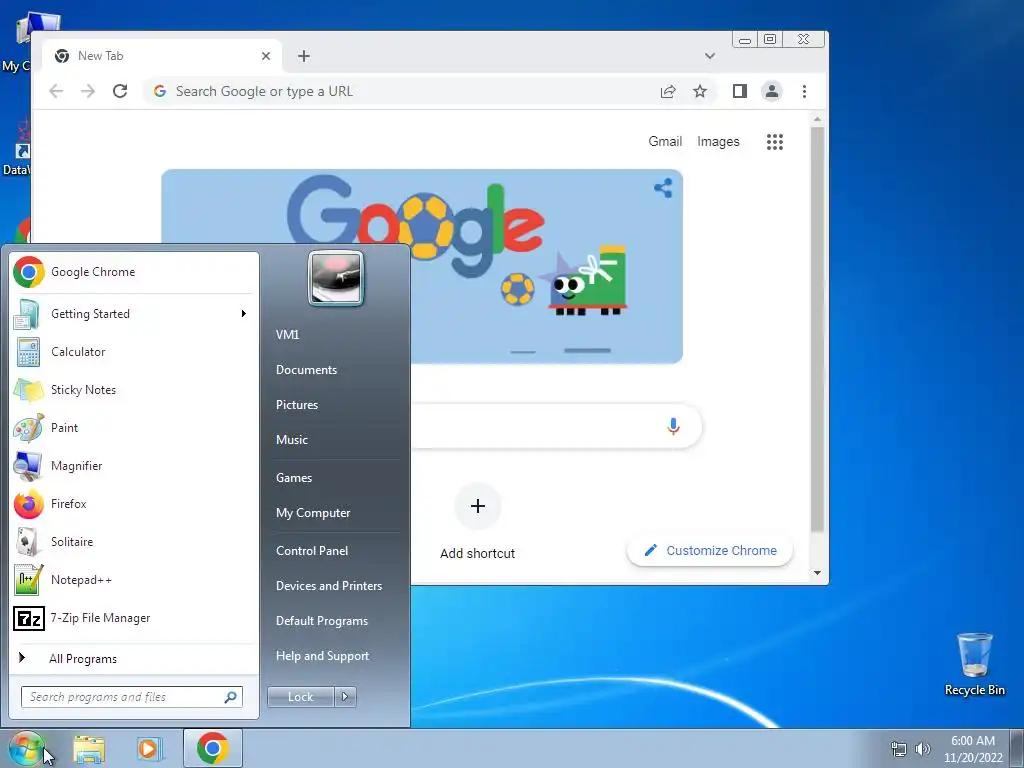Open Sticky Notes program icon
This screenshot has height=768, width=1024.
click(x=29, y=390)
